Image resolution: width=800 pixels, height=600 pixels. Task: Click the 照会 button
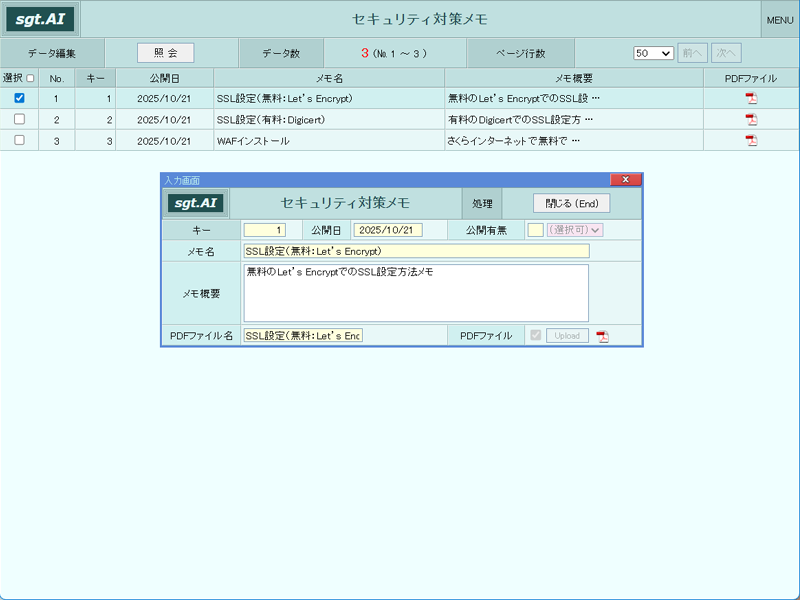pos(165,53)
